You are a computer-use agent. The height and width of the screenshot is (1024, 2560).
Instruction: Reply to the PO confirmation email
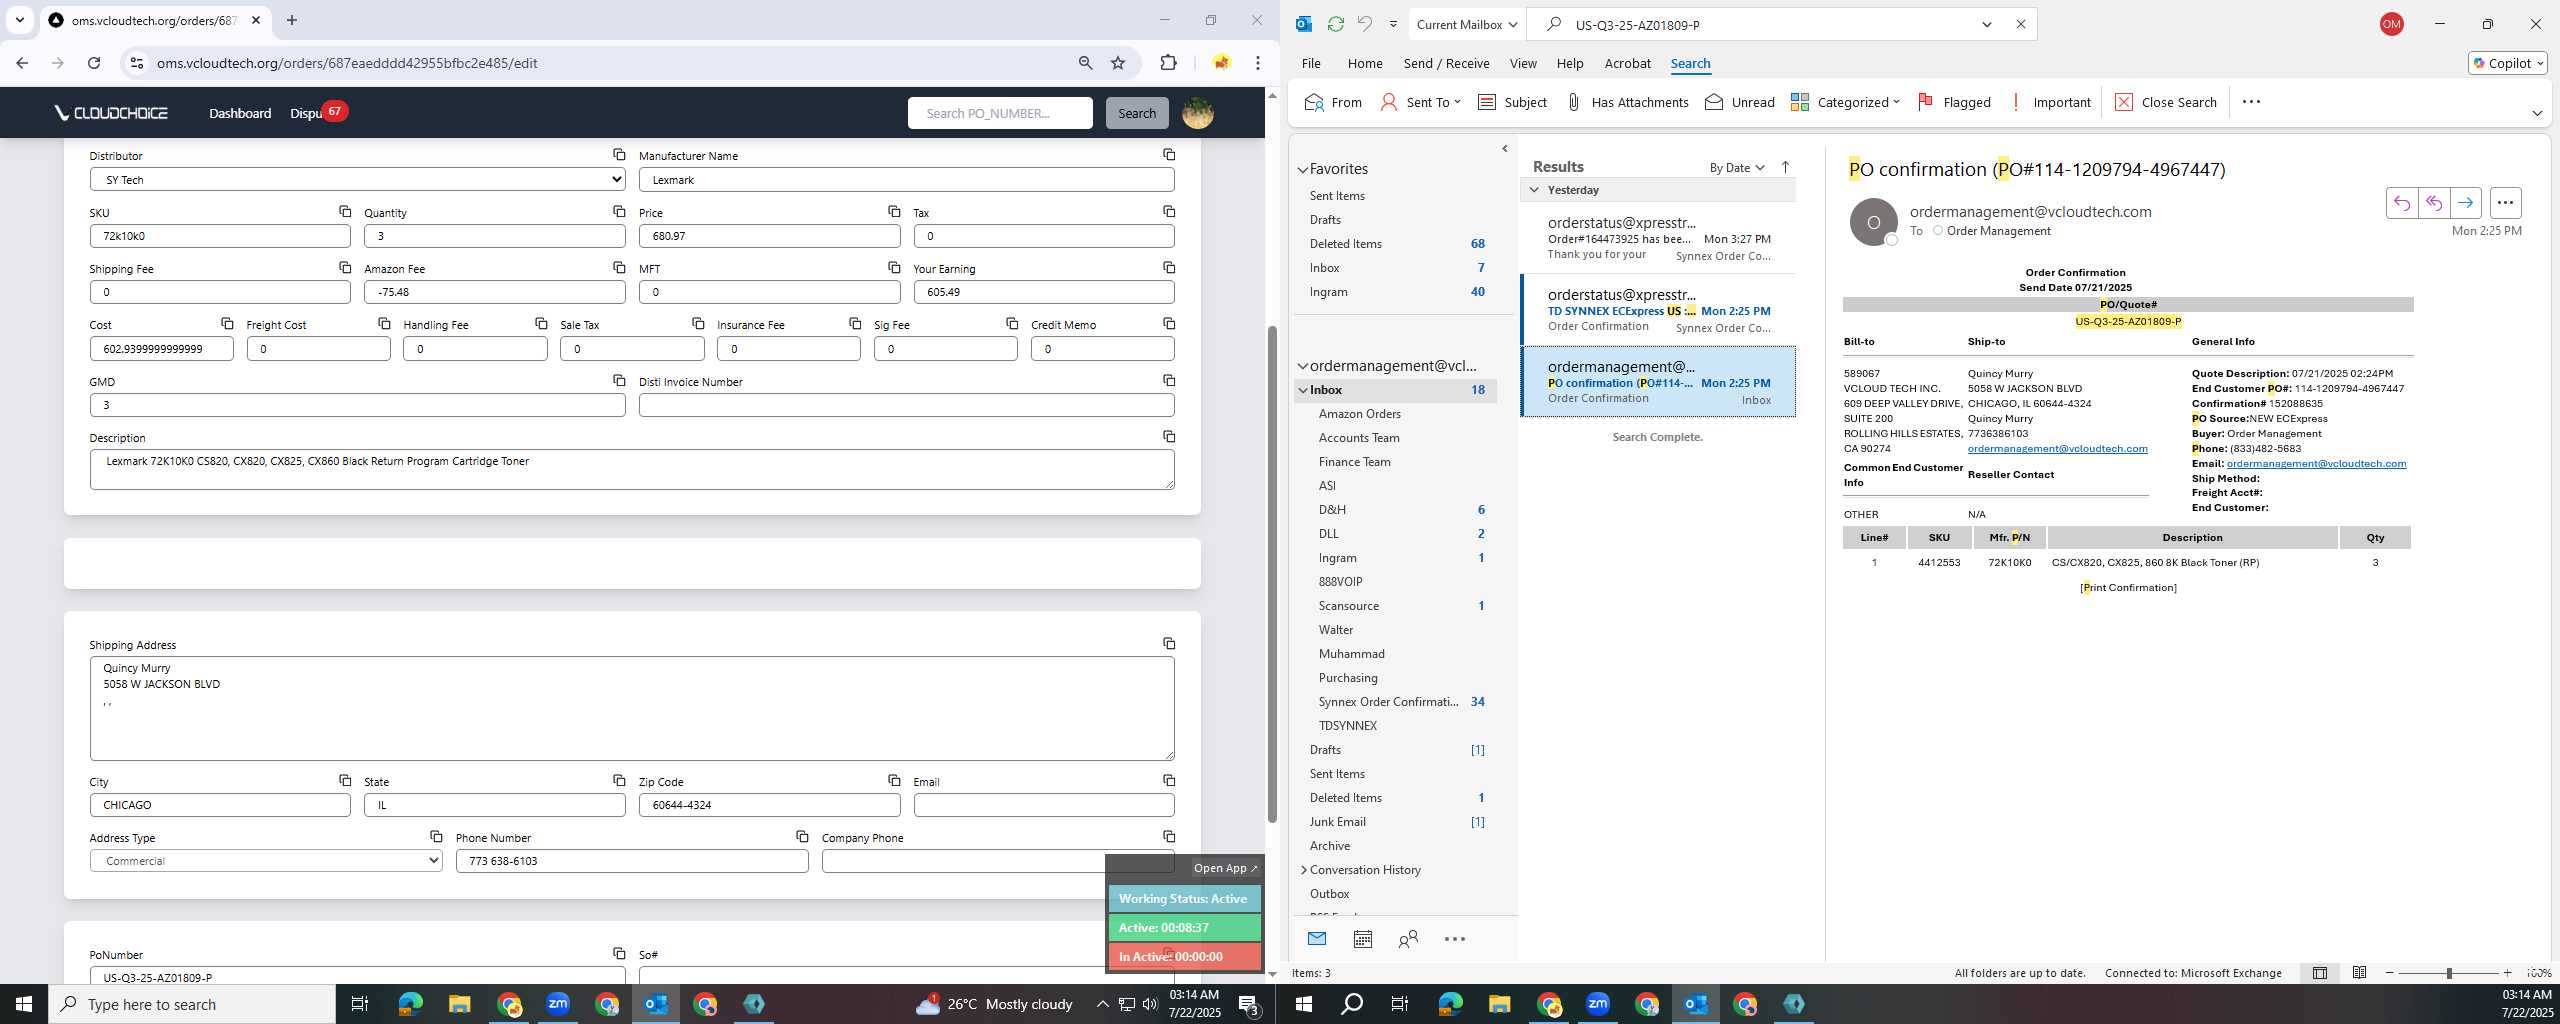tap(2401, 203)
